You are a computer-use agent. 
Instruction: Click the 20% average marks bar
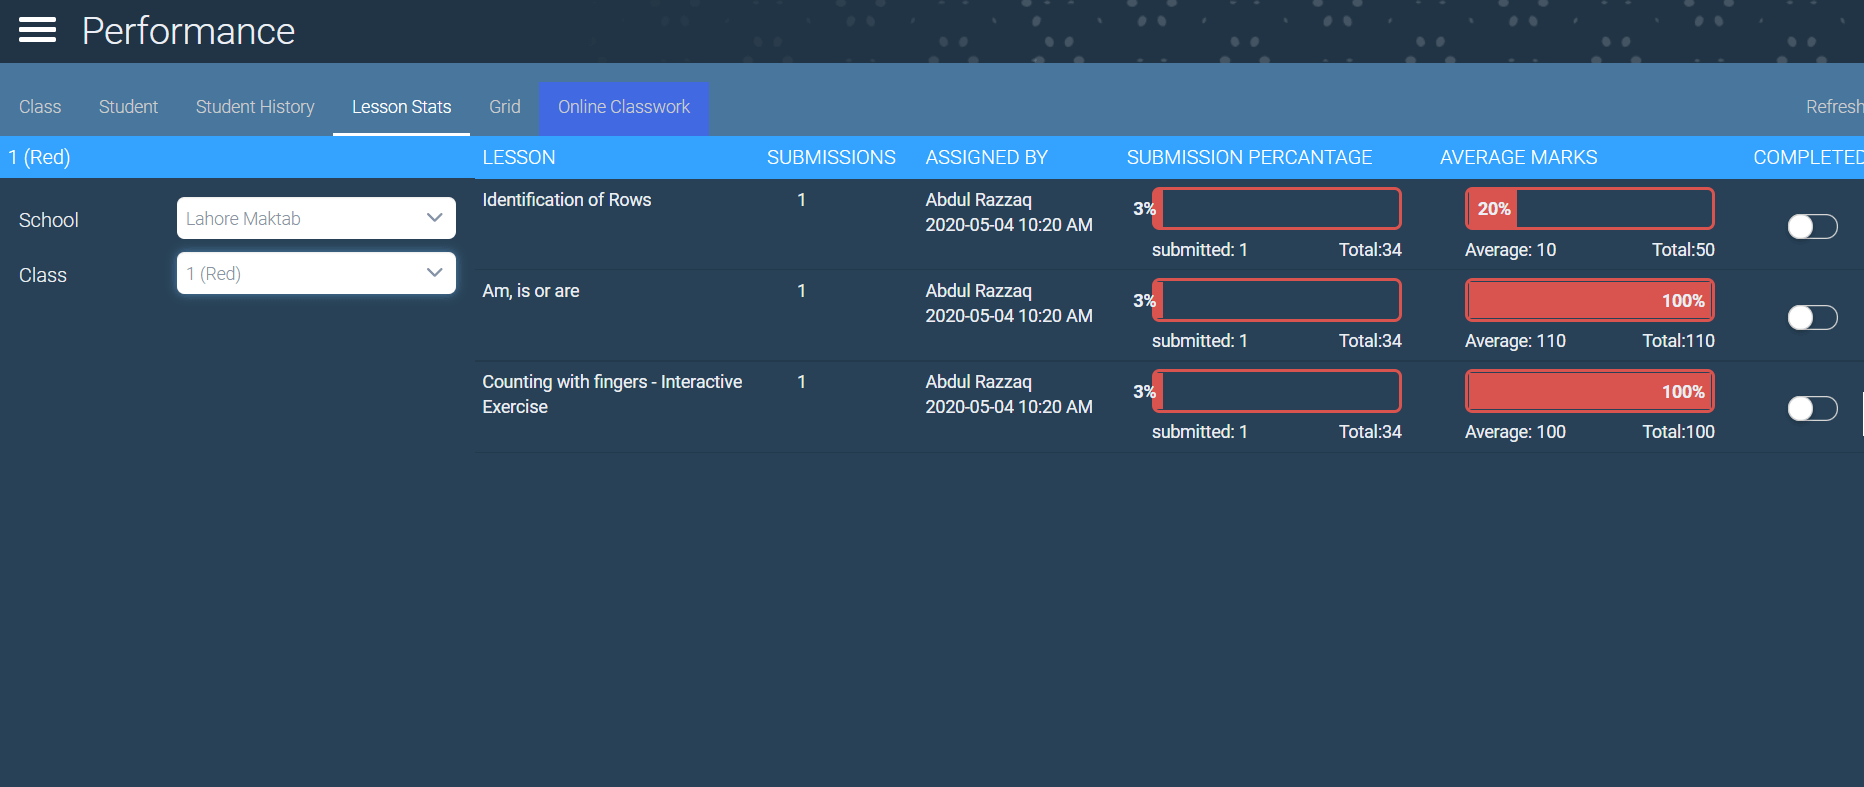(1589, 209)
